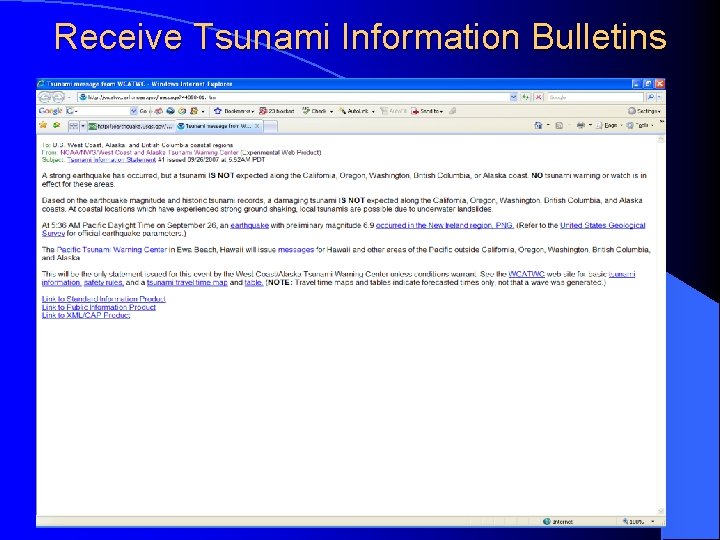This screenshot has width=720, height=540.
Task: Click the RSS feeds icon
Action: tap(559, 125)
